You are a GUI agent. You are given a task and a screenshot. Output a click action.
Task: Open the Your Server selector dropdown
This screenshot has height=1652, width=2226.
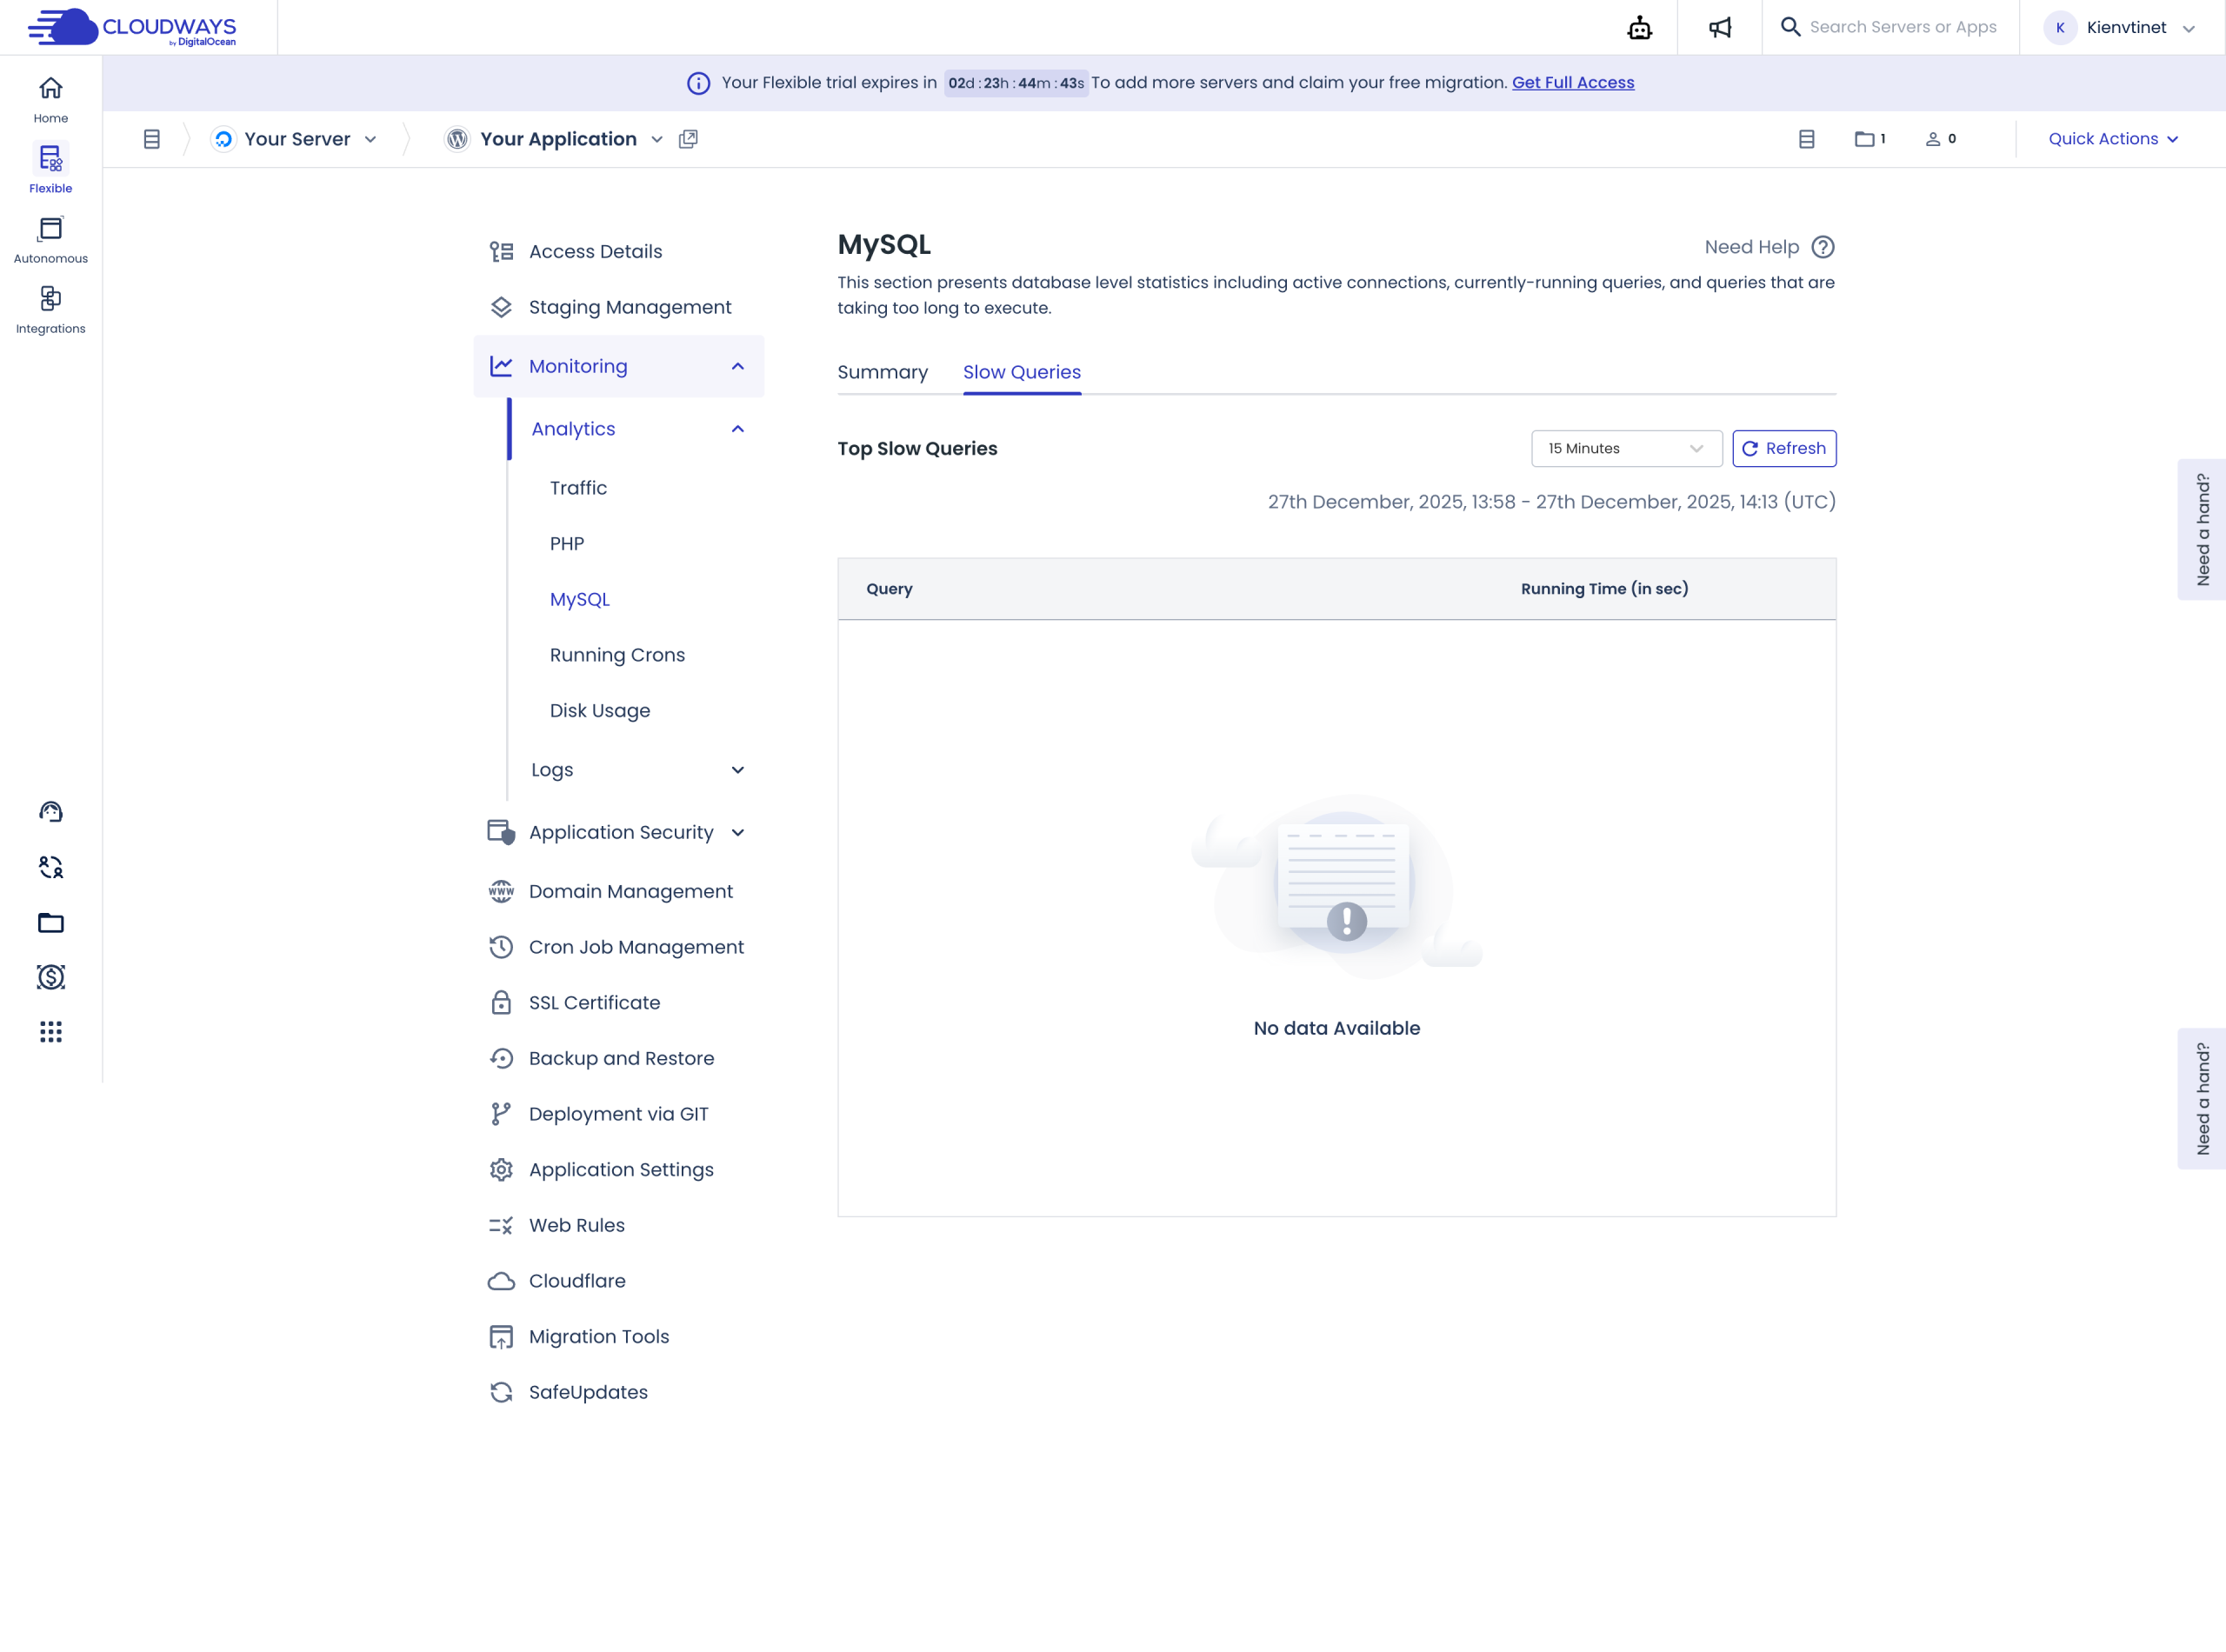point(297,139)
